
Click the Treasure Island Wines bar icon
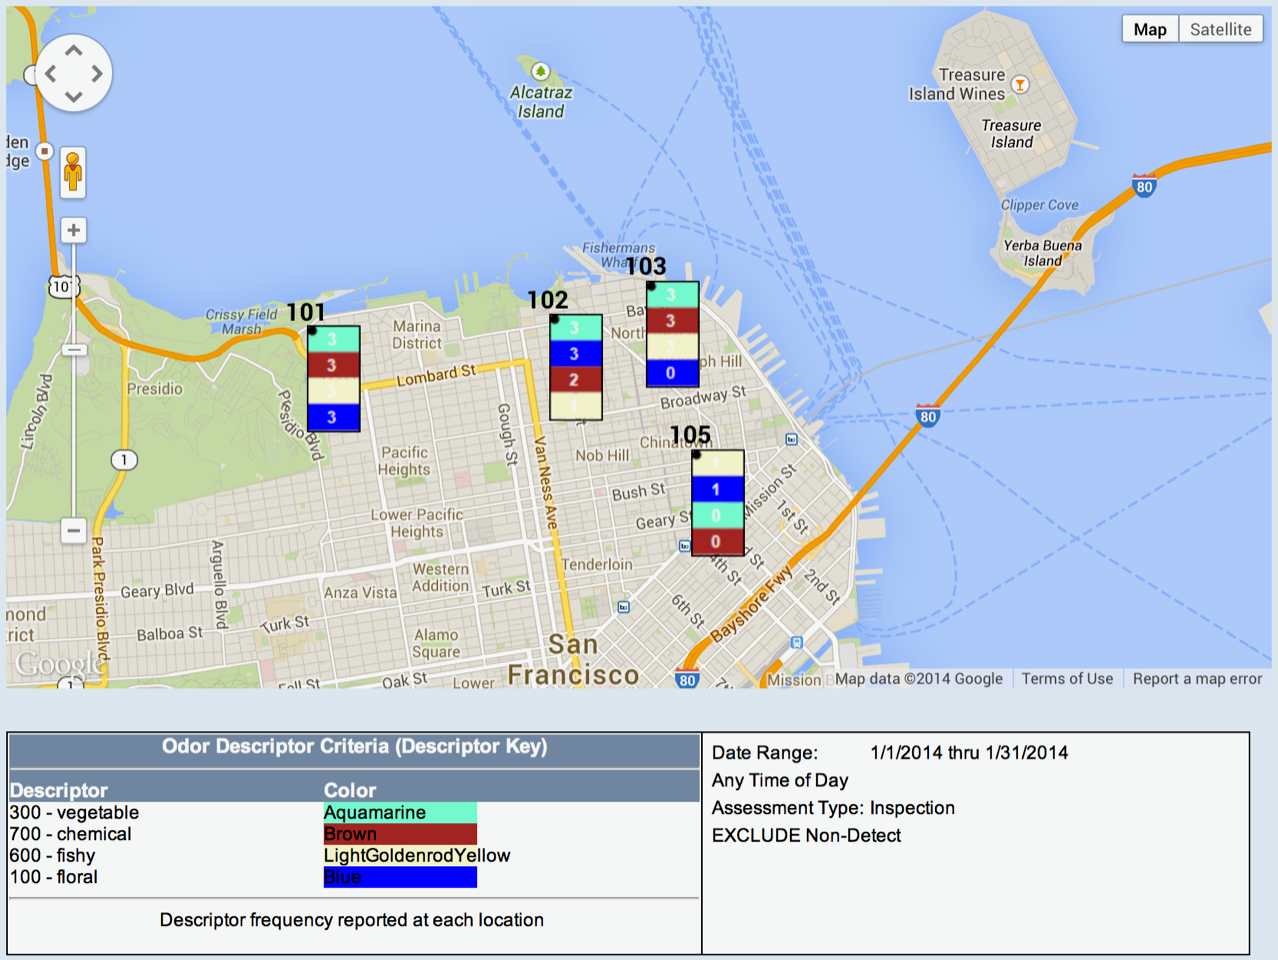1020,85
